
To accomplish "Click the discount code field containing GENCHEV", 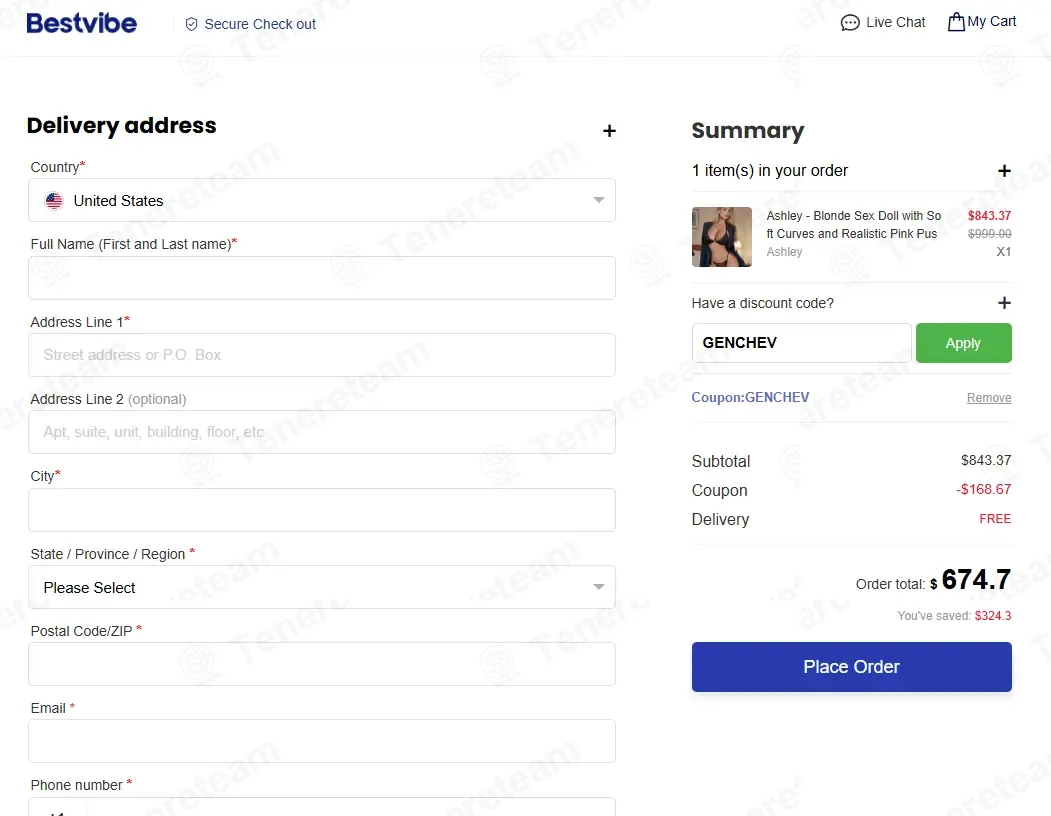I will (801, 343).
